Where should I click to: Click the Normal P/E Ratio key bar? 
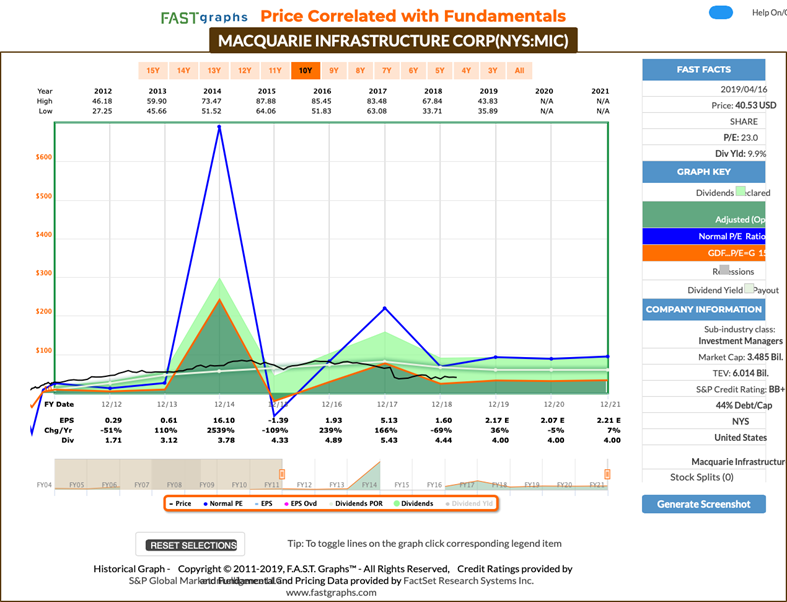(x=704, y=236)
